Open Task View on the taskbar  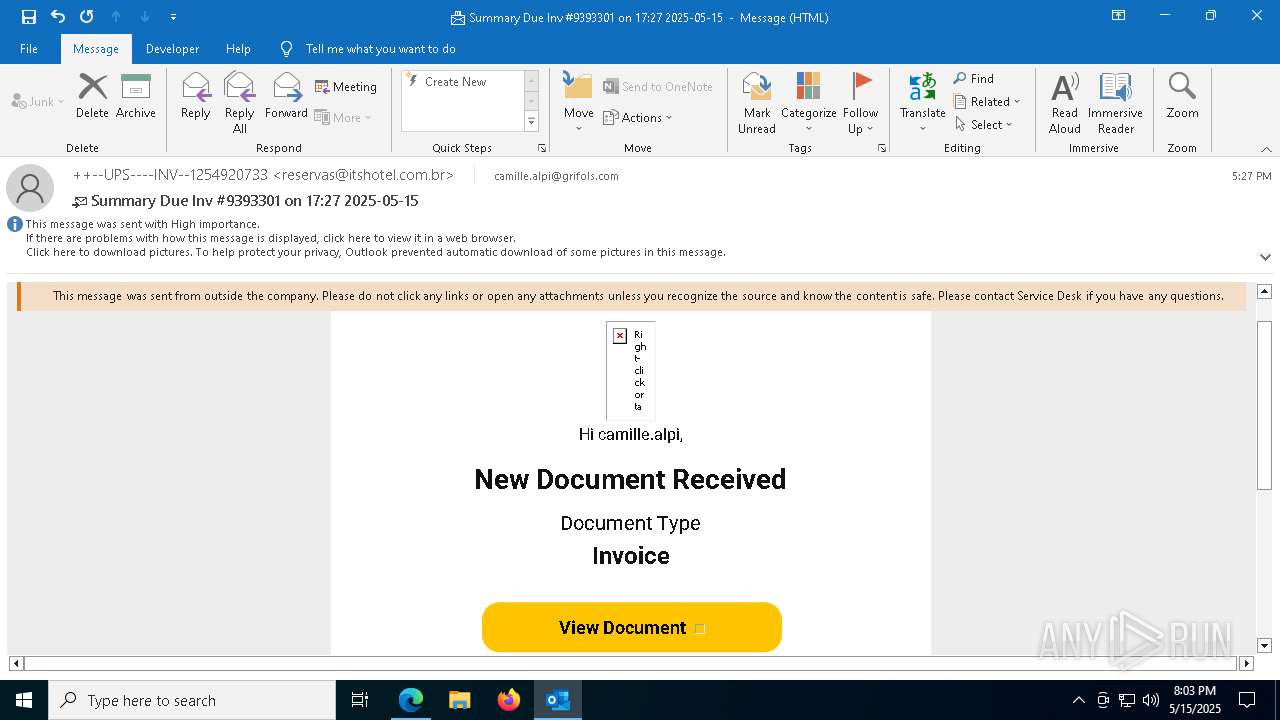[360, 700]
